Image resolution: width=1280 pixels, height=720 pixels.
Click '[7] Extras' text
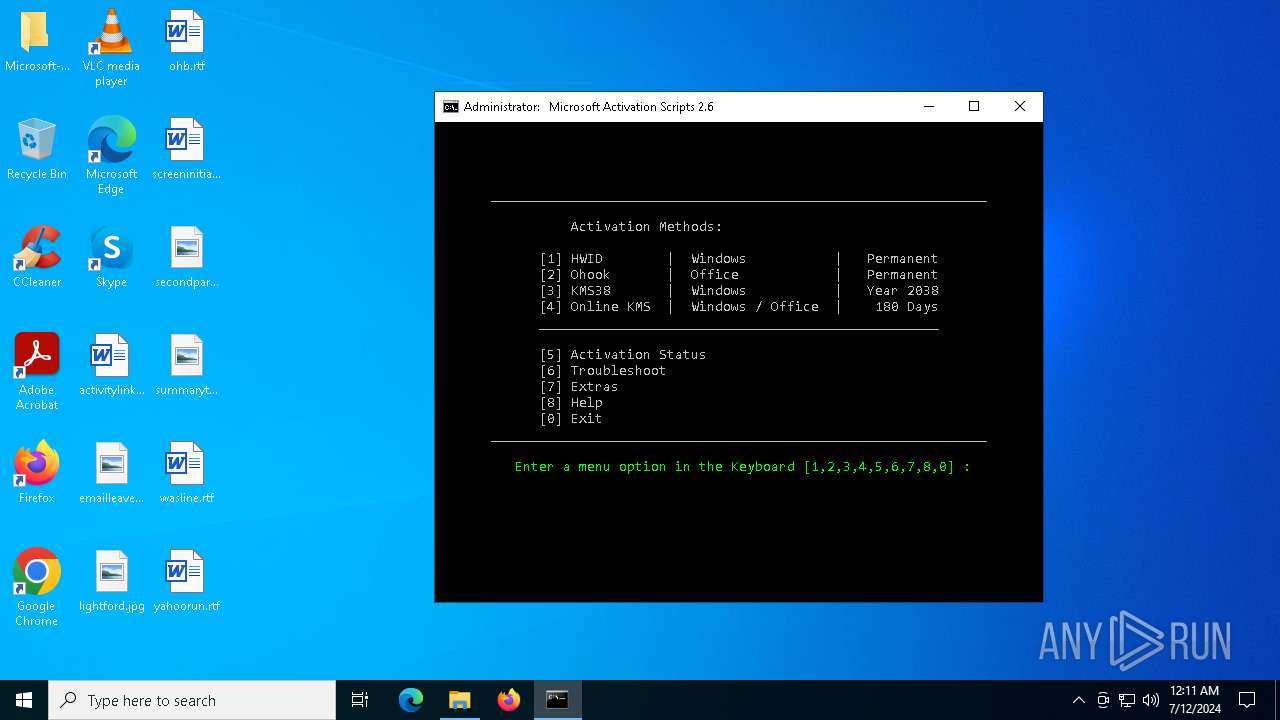click(578, 387)
